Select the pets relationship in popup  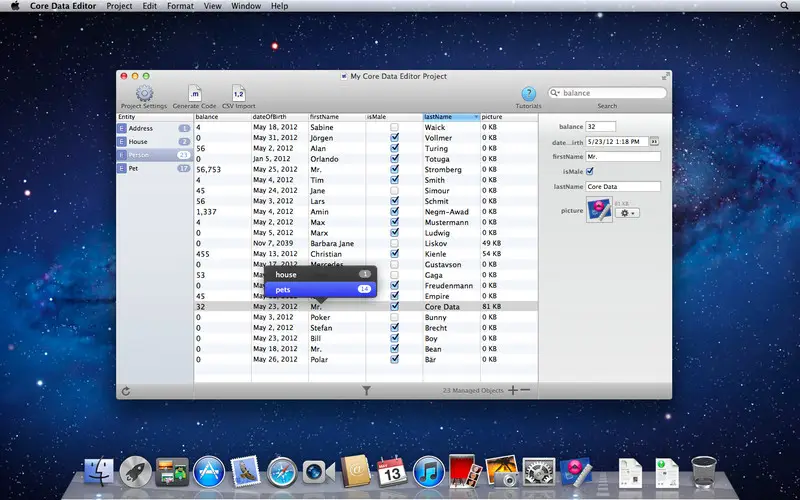[320, 289]
